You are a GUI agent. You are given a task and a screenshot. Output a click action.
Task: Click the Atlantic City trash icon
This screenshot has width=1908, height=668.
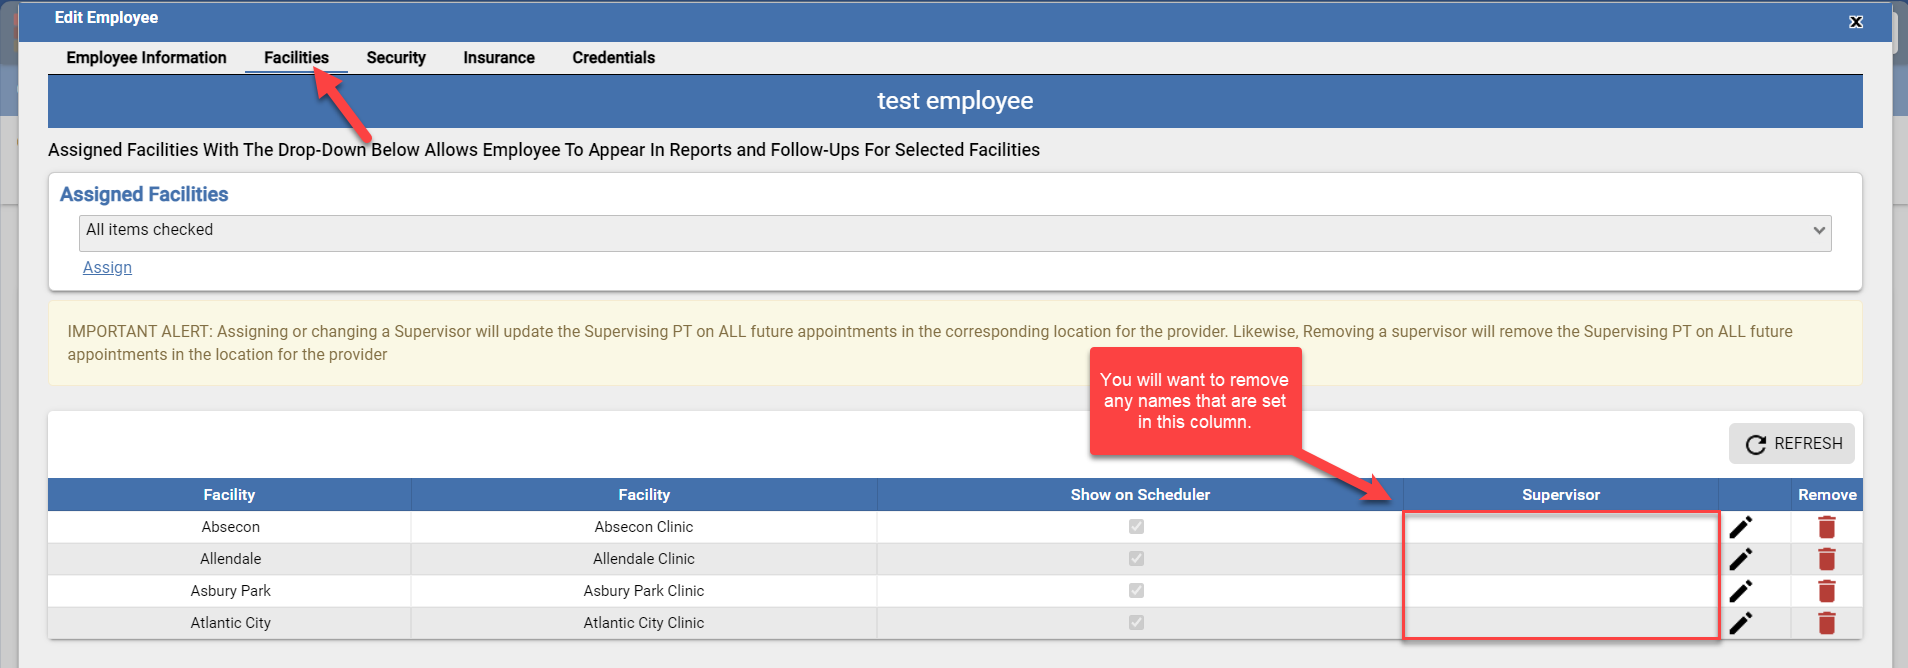tap(1827, 622)
